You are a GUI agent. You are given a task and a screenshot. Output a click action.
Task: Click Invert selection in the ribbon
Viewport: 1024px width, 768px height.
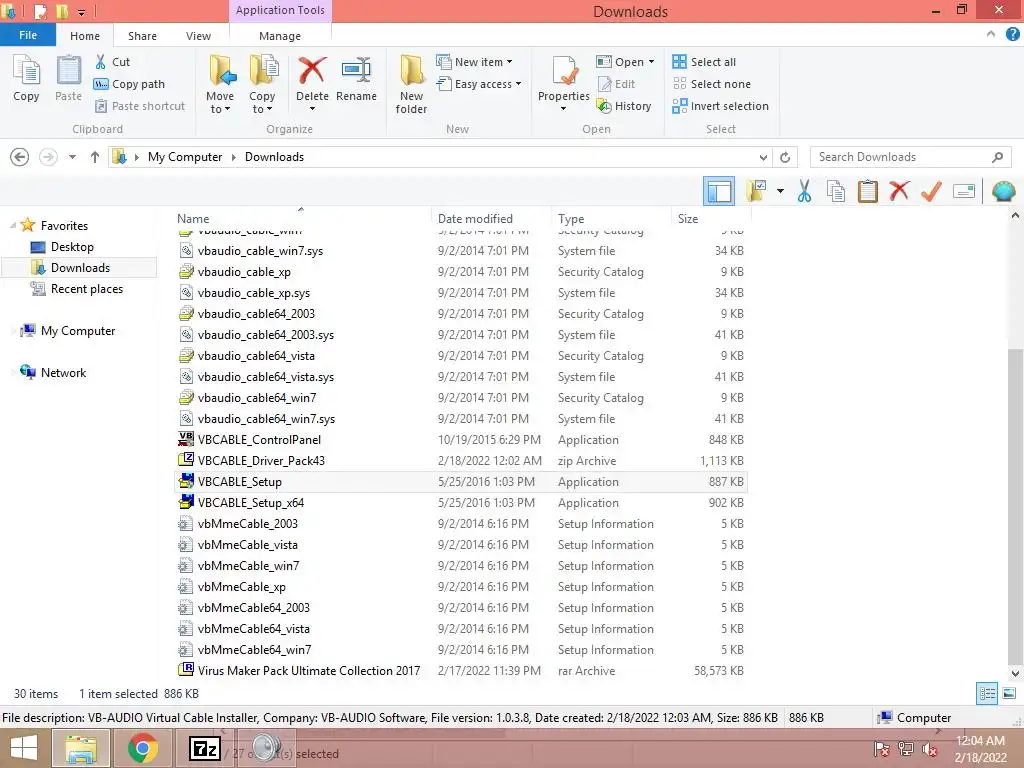click(x=720, y=106)
